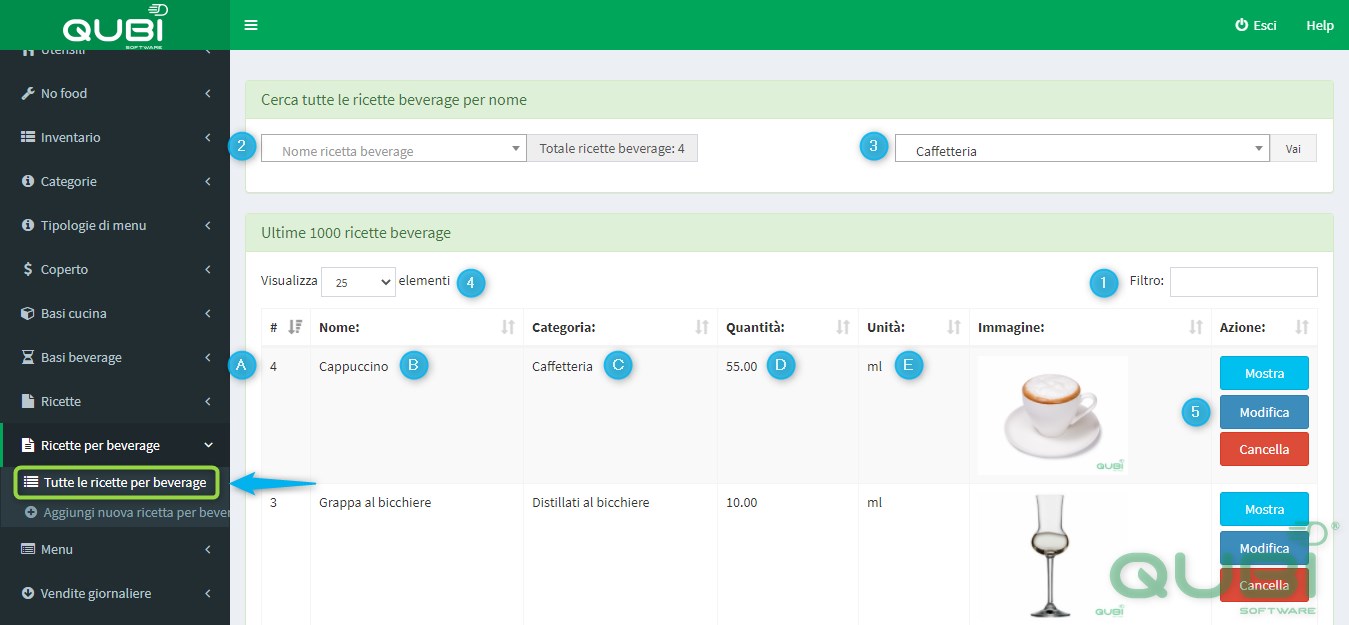Viewport: 1349px width, 625px height.
Task: Click the plus icon beside Aggiungi nuova ricetta
Action: tap(31, 513)
